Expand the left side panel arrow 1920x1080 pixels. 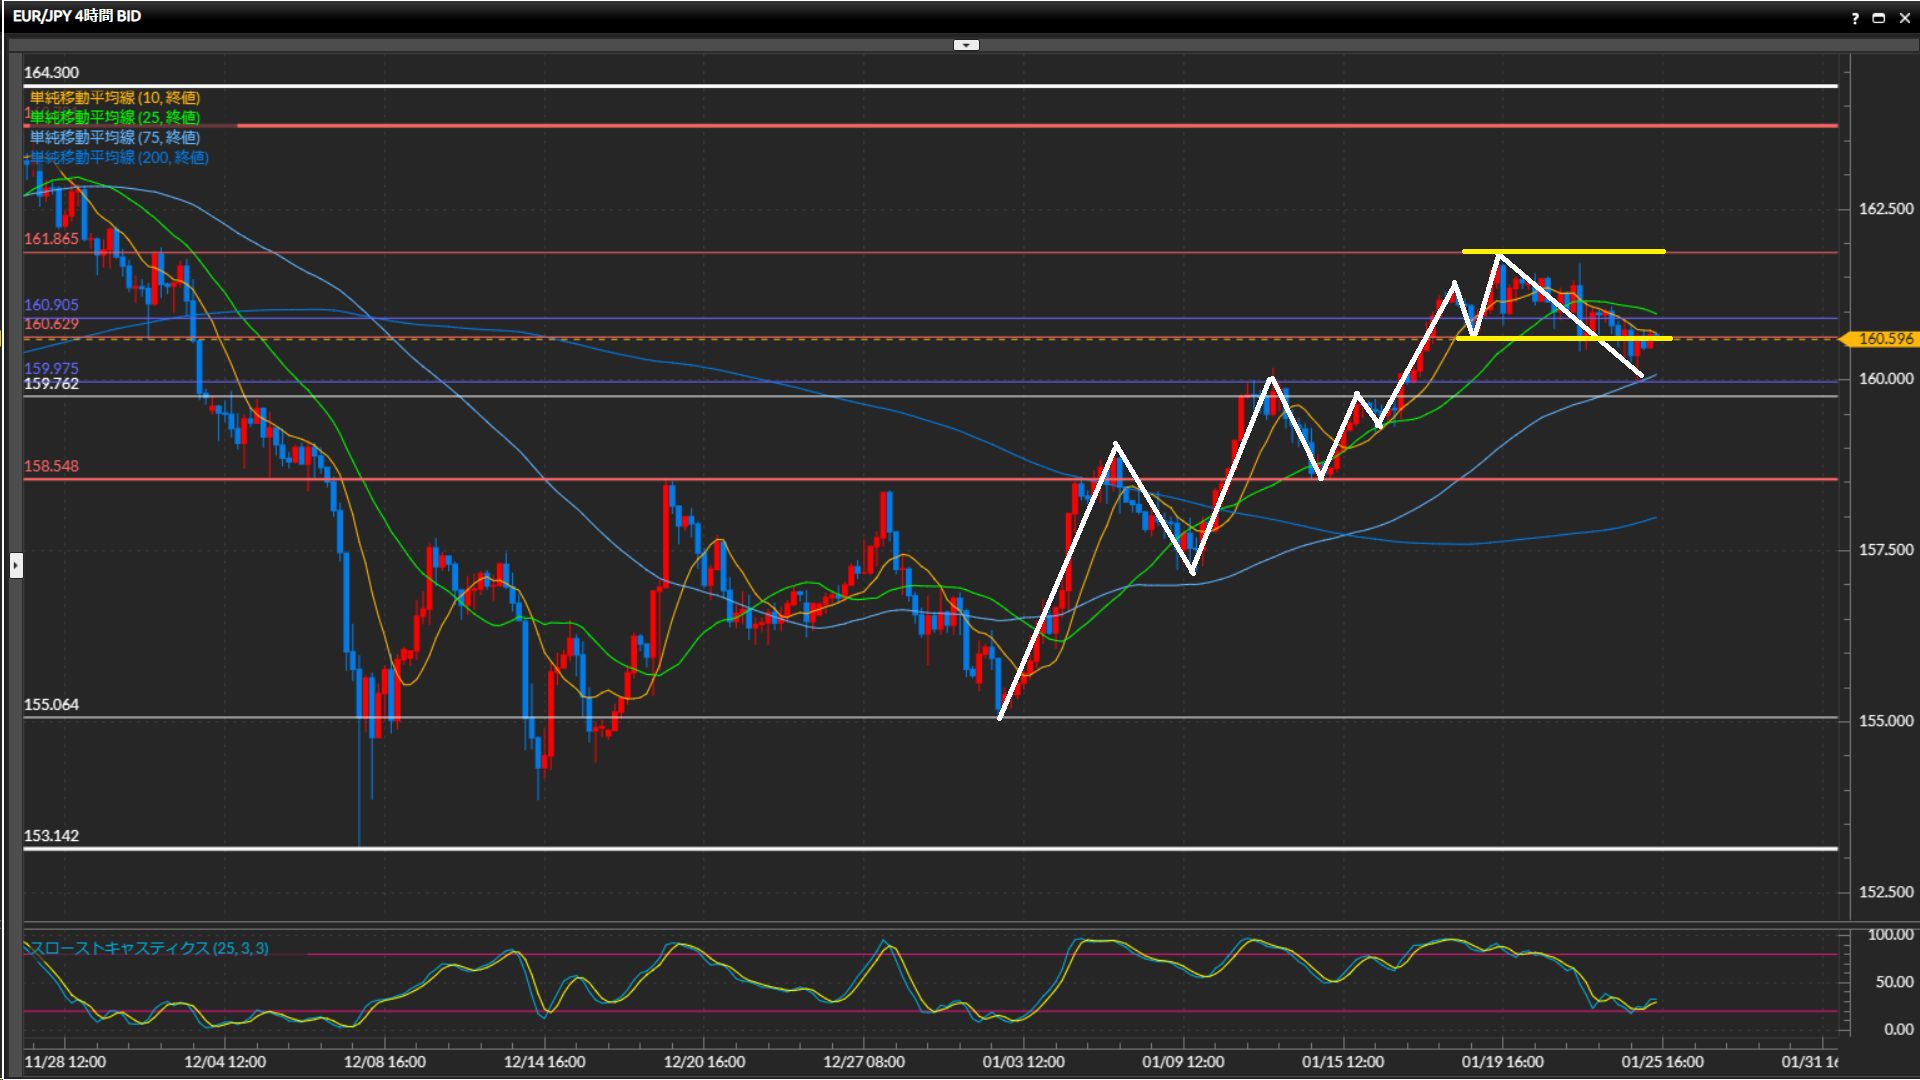(x=16, y=565)
